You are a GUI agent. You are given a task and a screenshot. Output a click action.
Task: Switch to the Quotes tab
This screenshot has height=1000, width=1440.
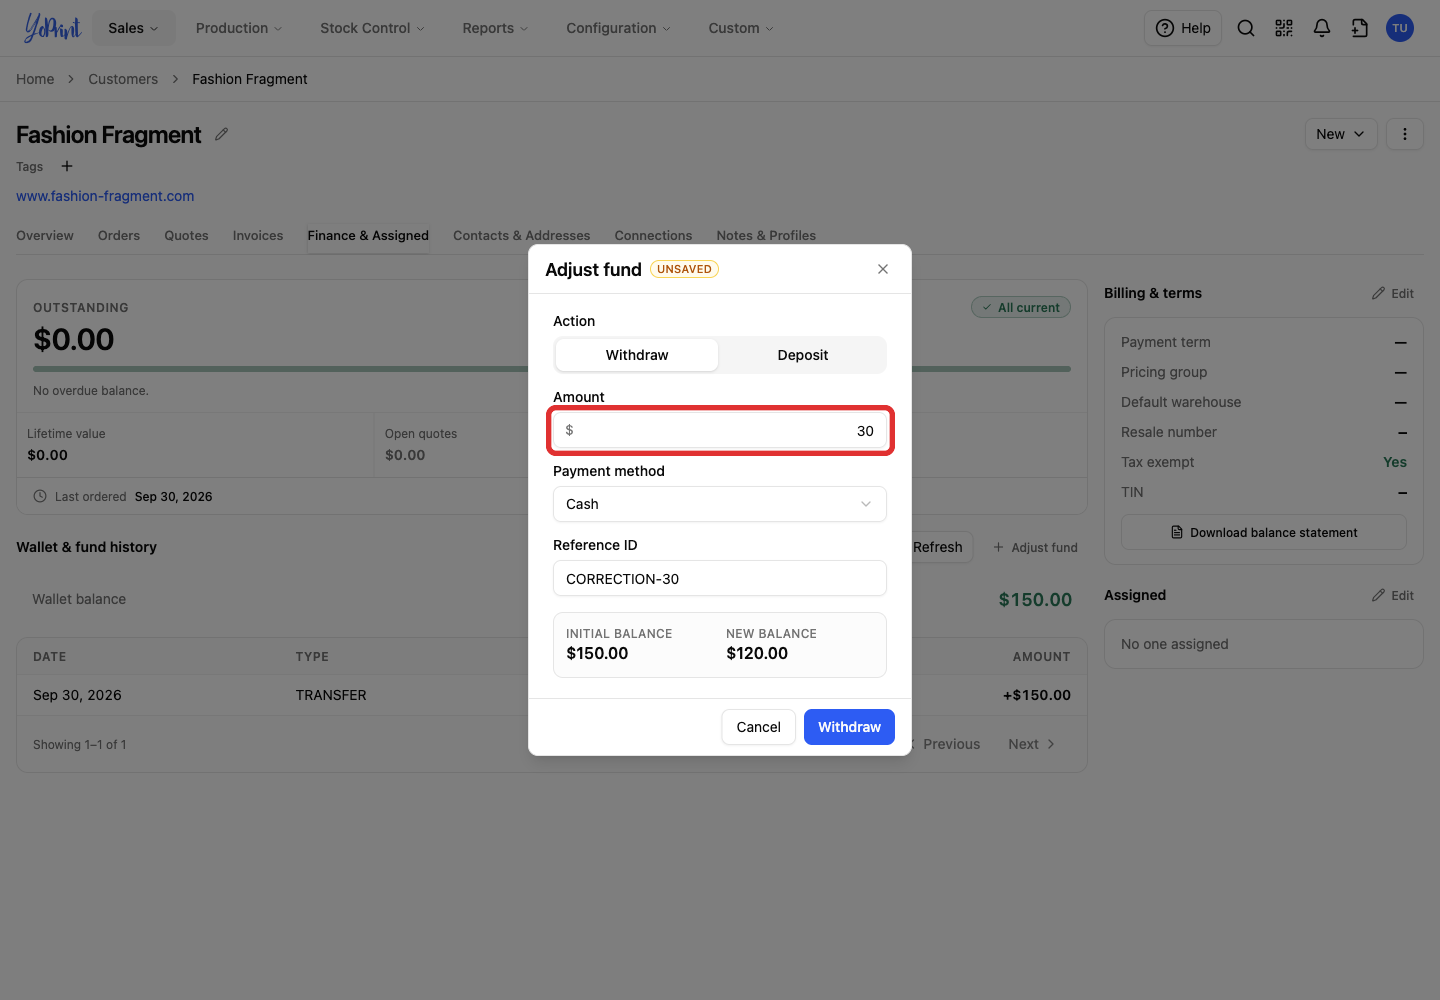[x=187, y=236]
